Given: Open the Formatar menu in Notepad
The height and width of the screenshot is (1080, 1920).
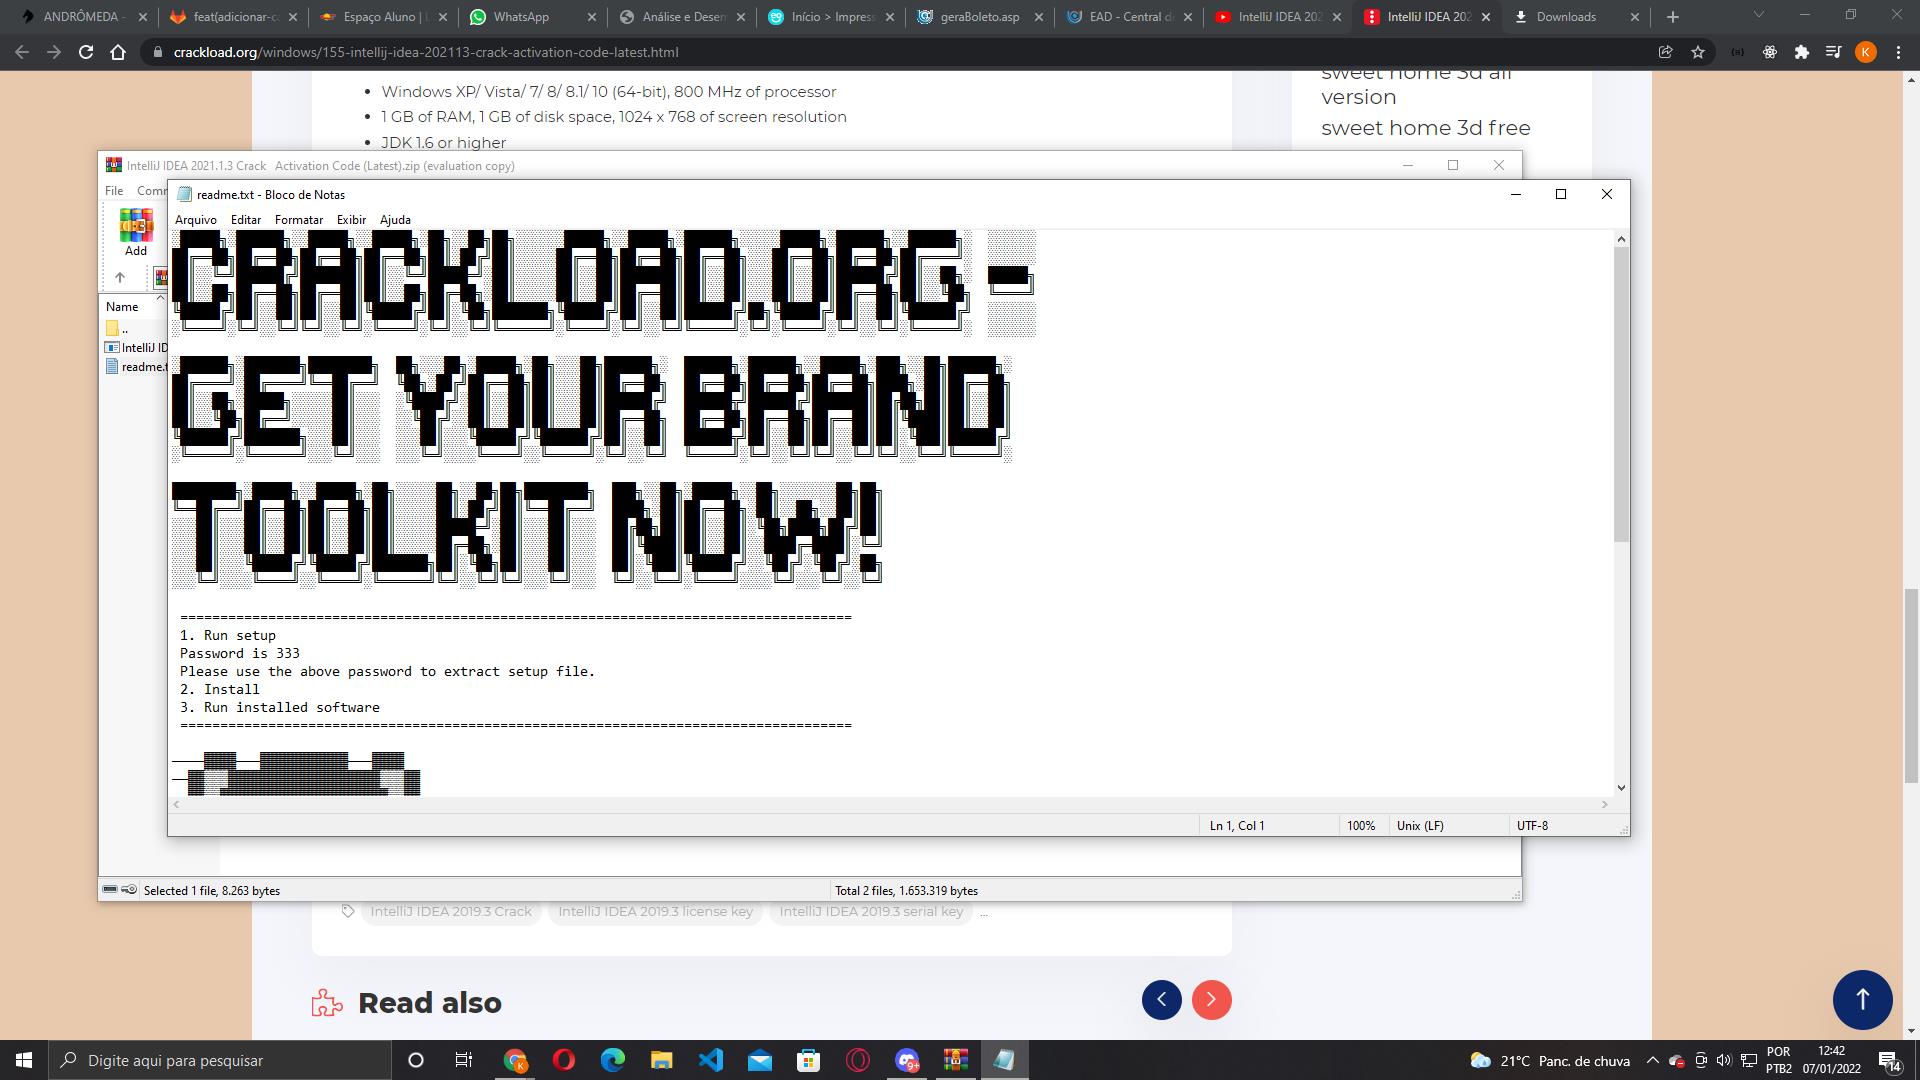Looking at the screenshot, I should pyautogui.click(x=298, y=220).
